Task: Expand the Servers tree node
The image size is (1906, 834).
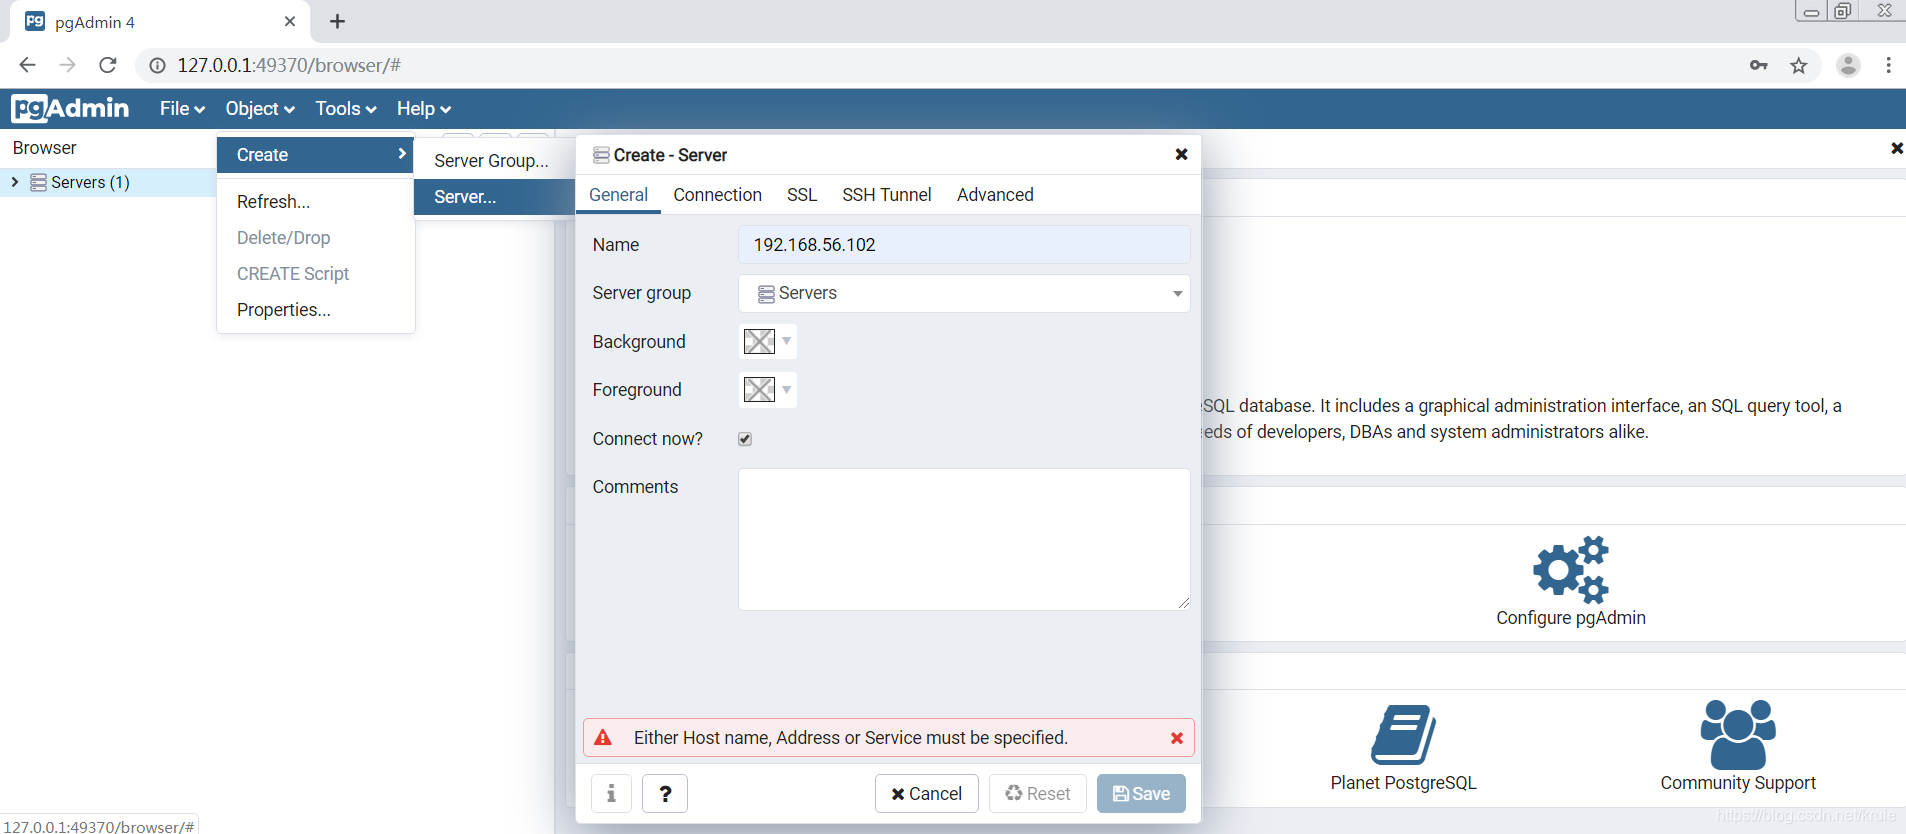Action: (x=15, y=182)
